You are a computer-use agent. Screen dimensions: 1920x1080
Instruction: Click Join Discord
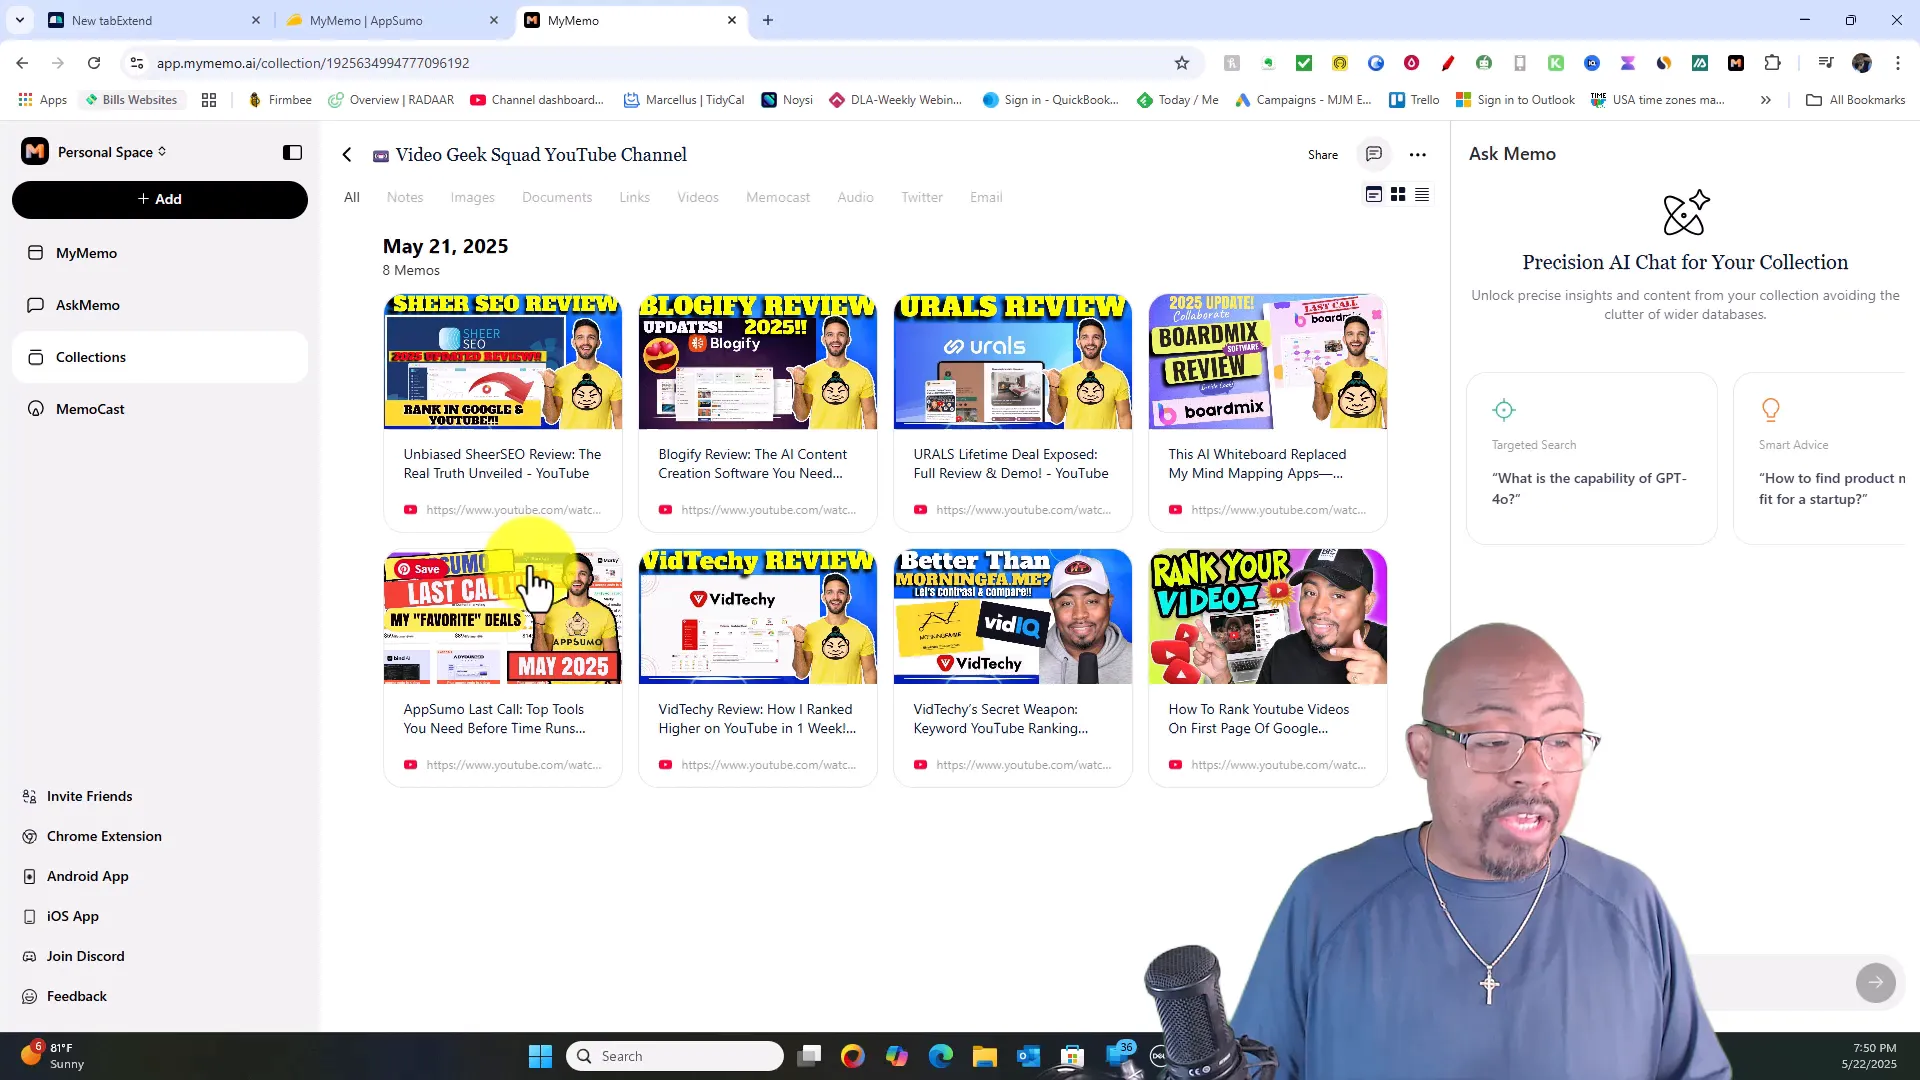point(74,956)
